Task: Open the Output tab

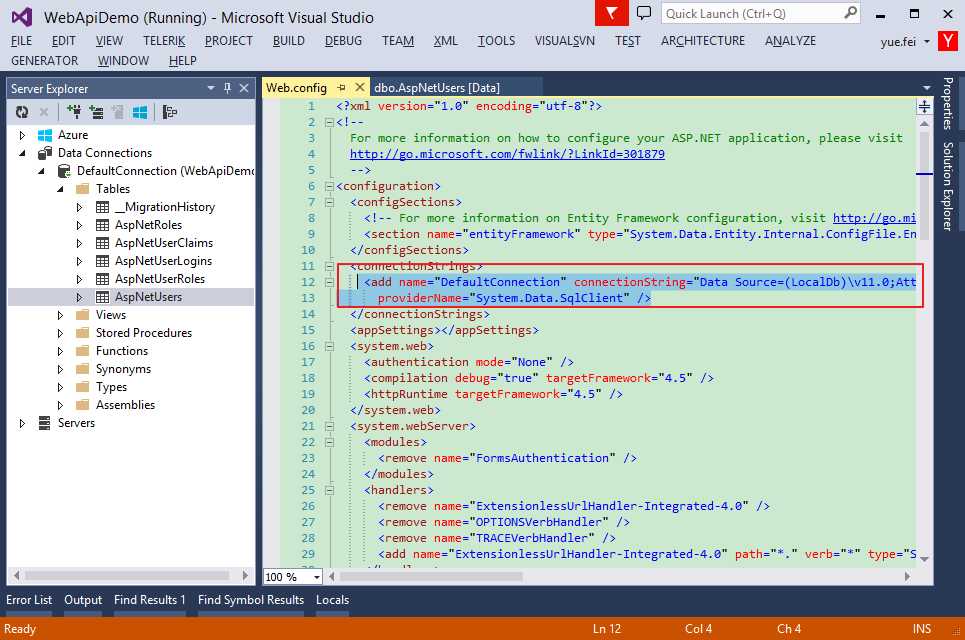Action: click(x=83, y=600)
